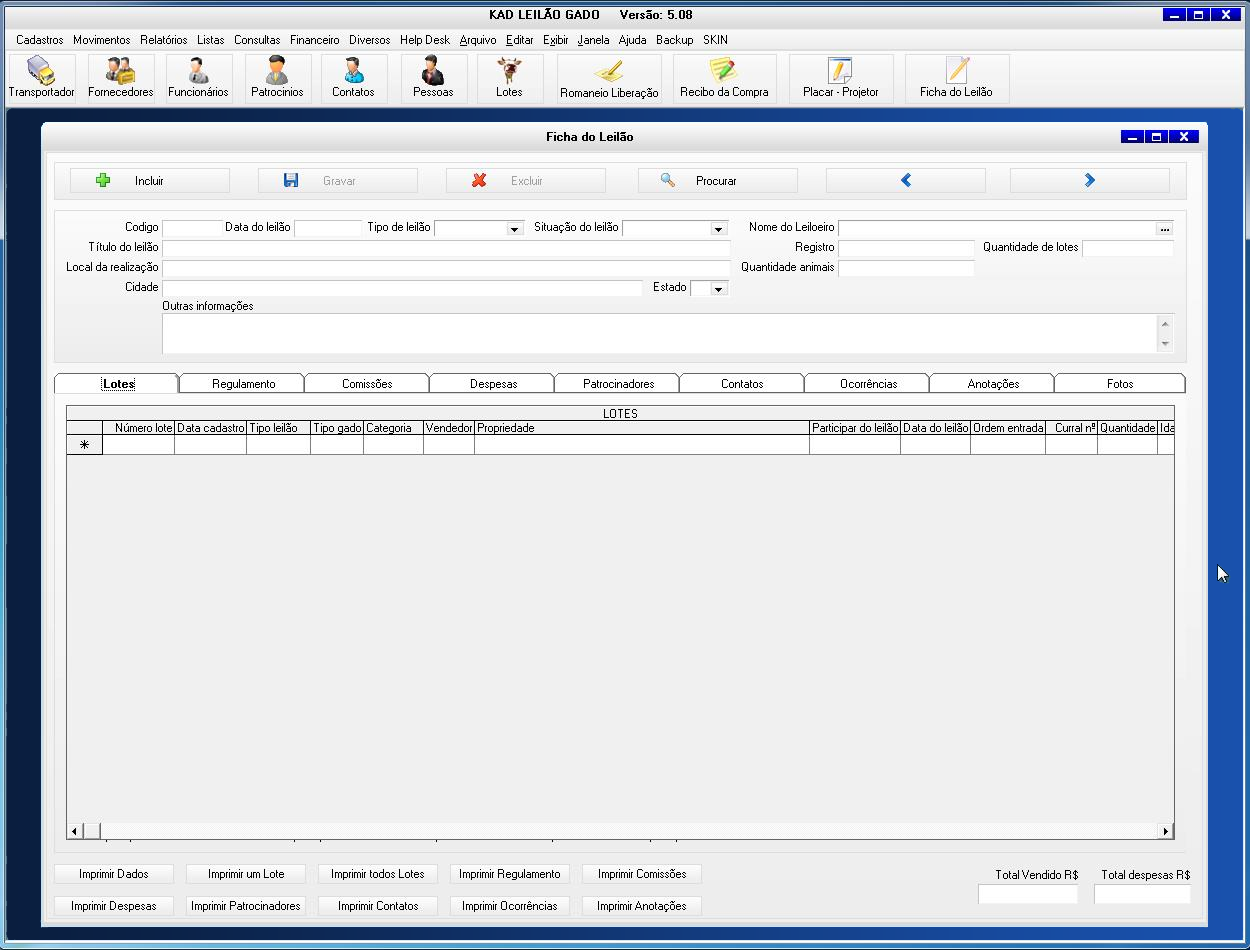Image resolution: width=1250 pixels, height=950 pixels.
Task: Click the Excluir delete button
Action: pos(526,181)
